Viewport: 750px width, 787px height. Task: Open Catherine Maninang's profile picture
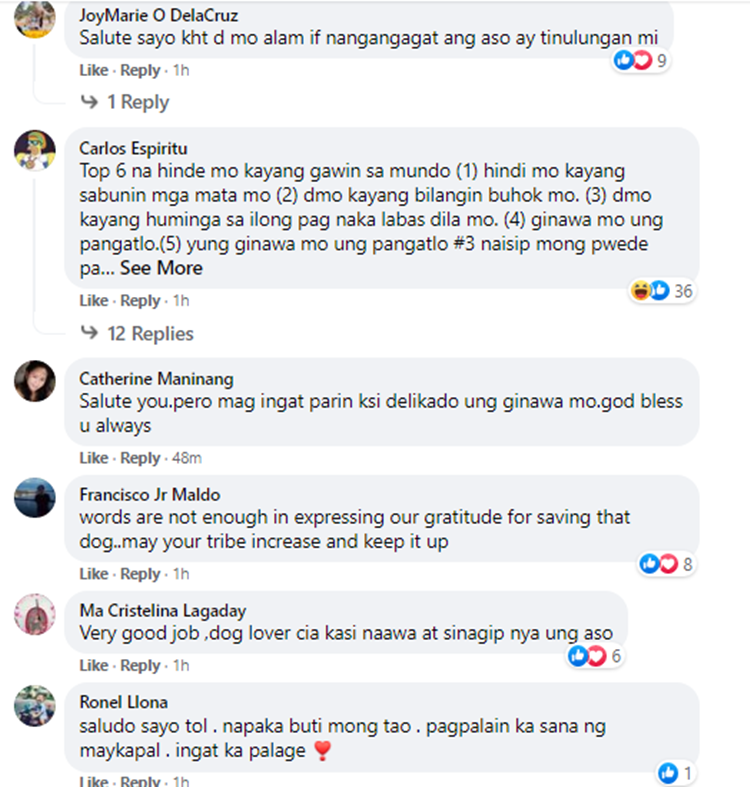point(35,381)
